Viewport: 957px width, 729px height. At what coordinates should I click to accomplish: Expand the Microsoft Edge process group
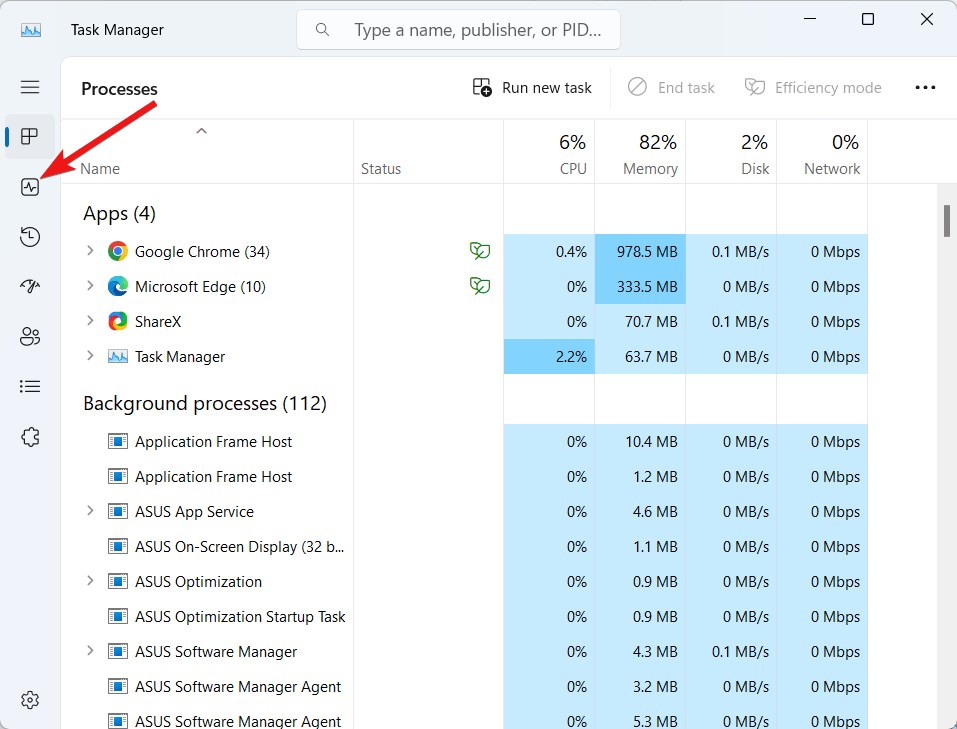click(90, 286)
